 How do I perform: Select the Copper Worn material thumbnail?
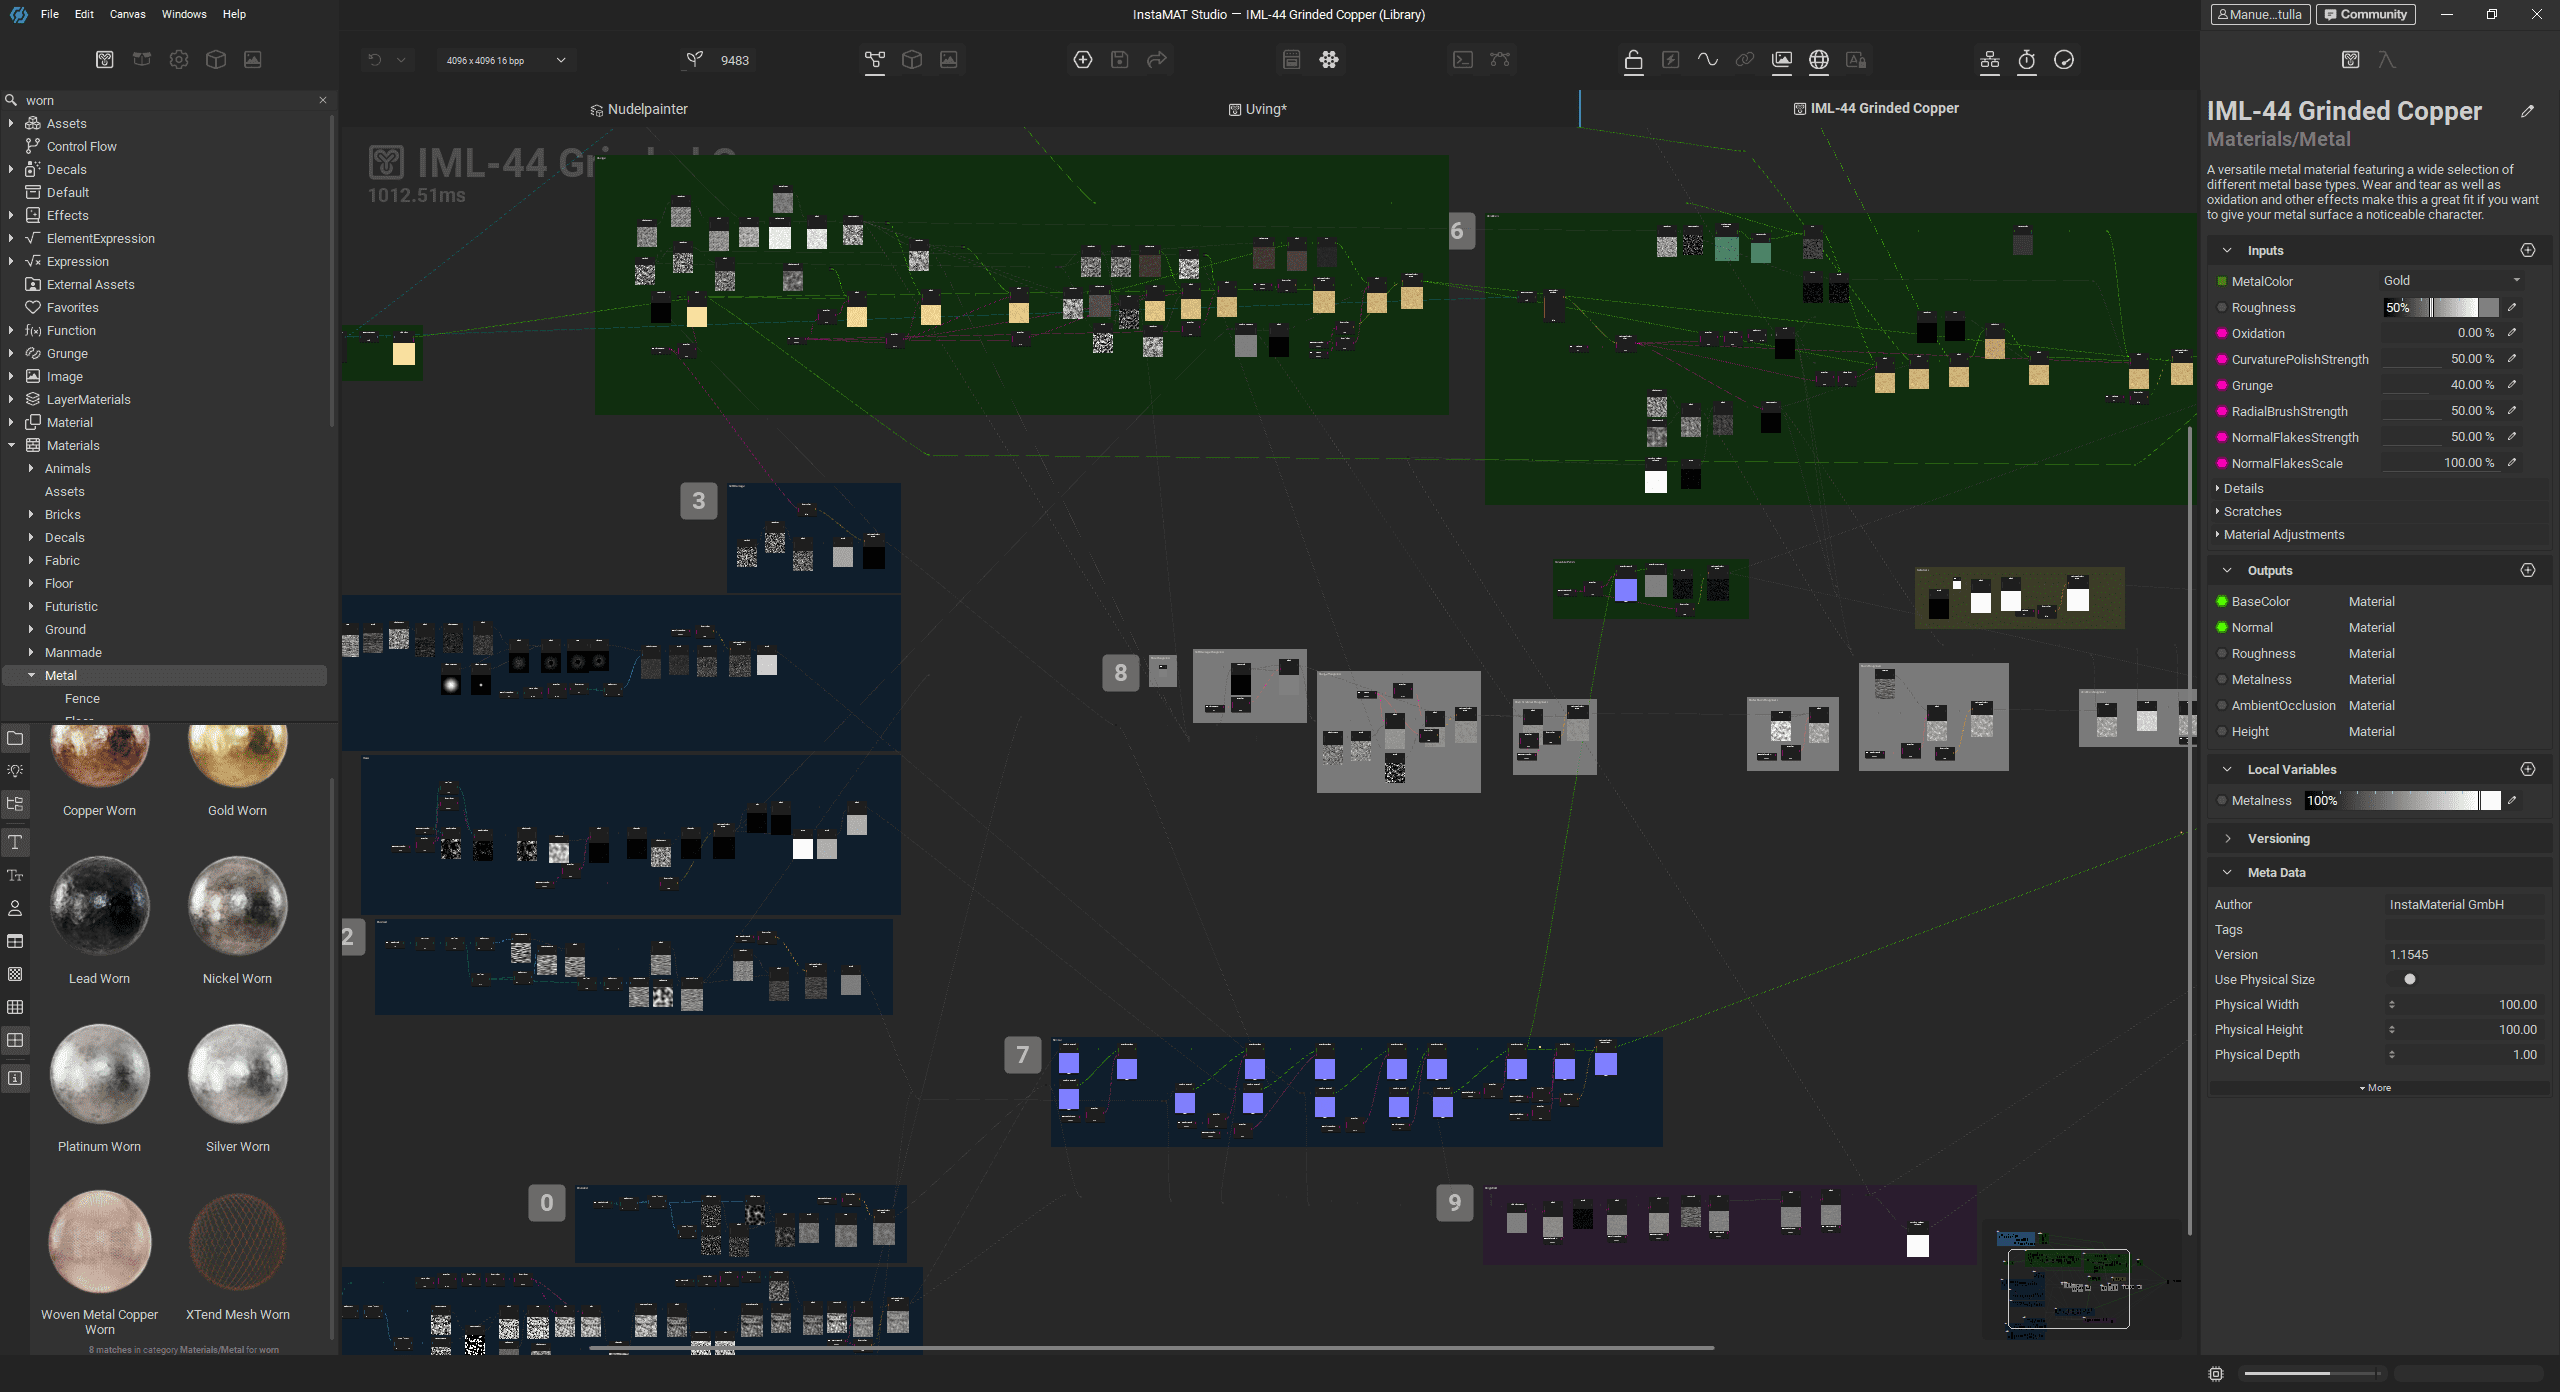click(99, 755)
